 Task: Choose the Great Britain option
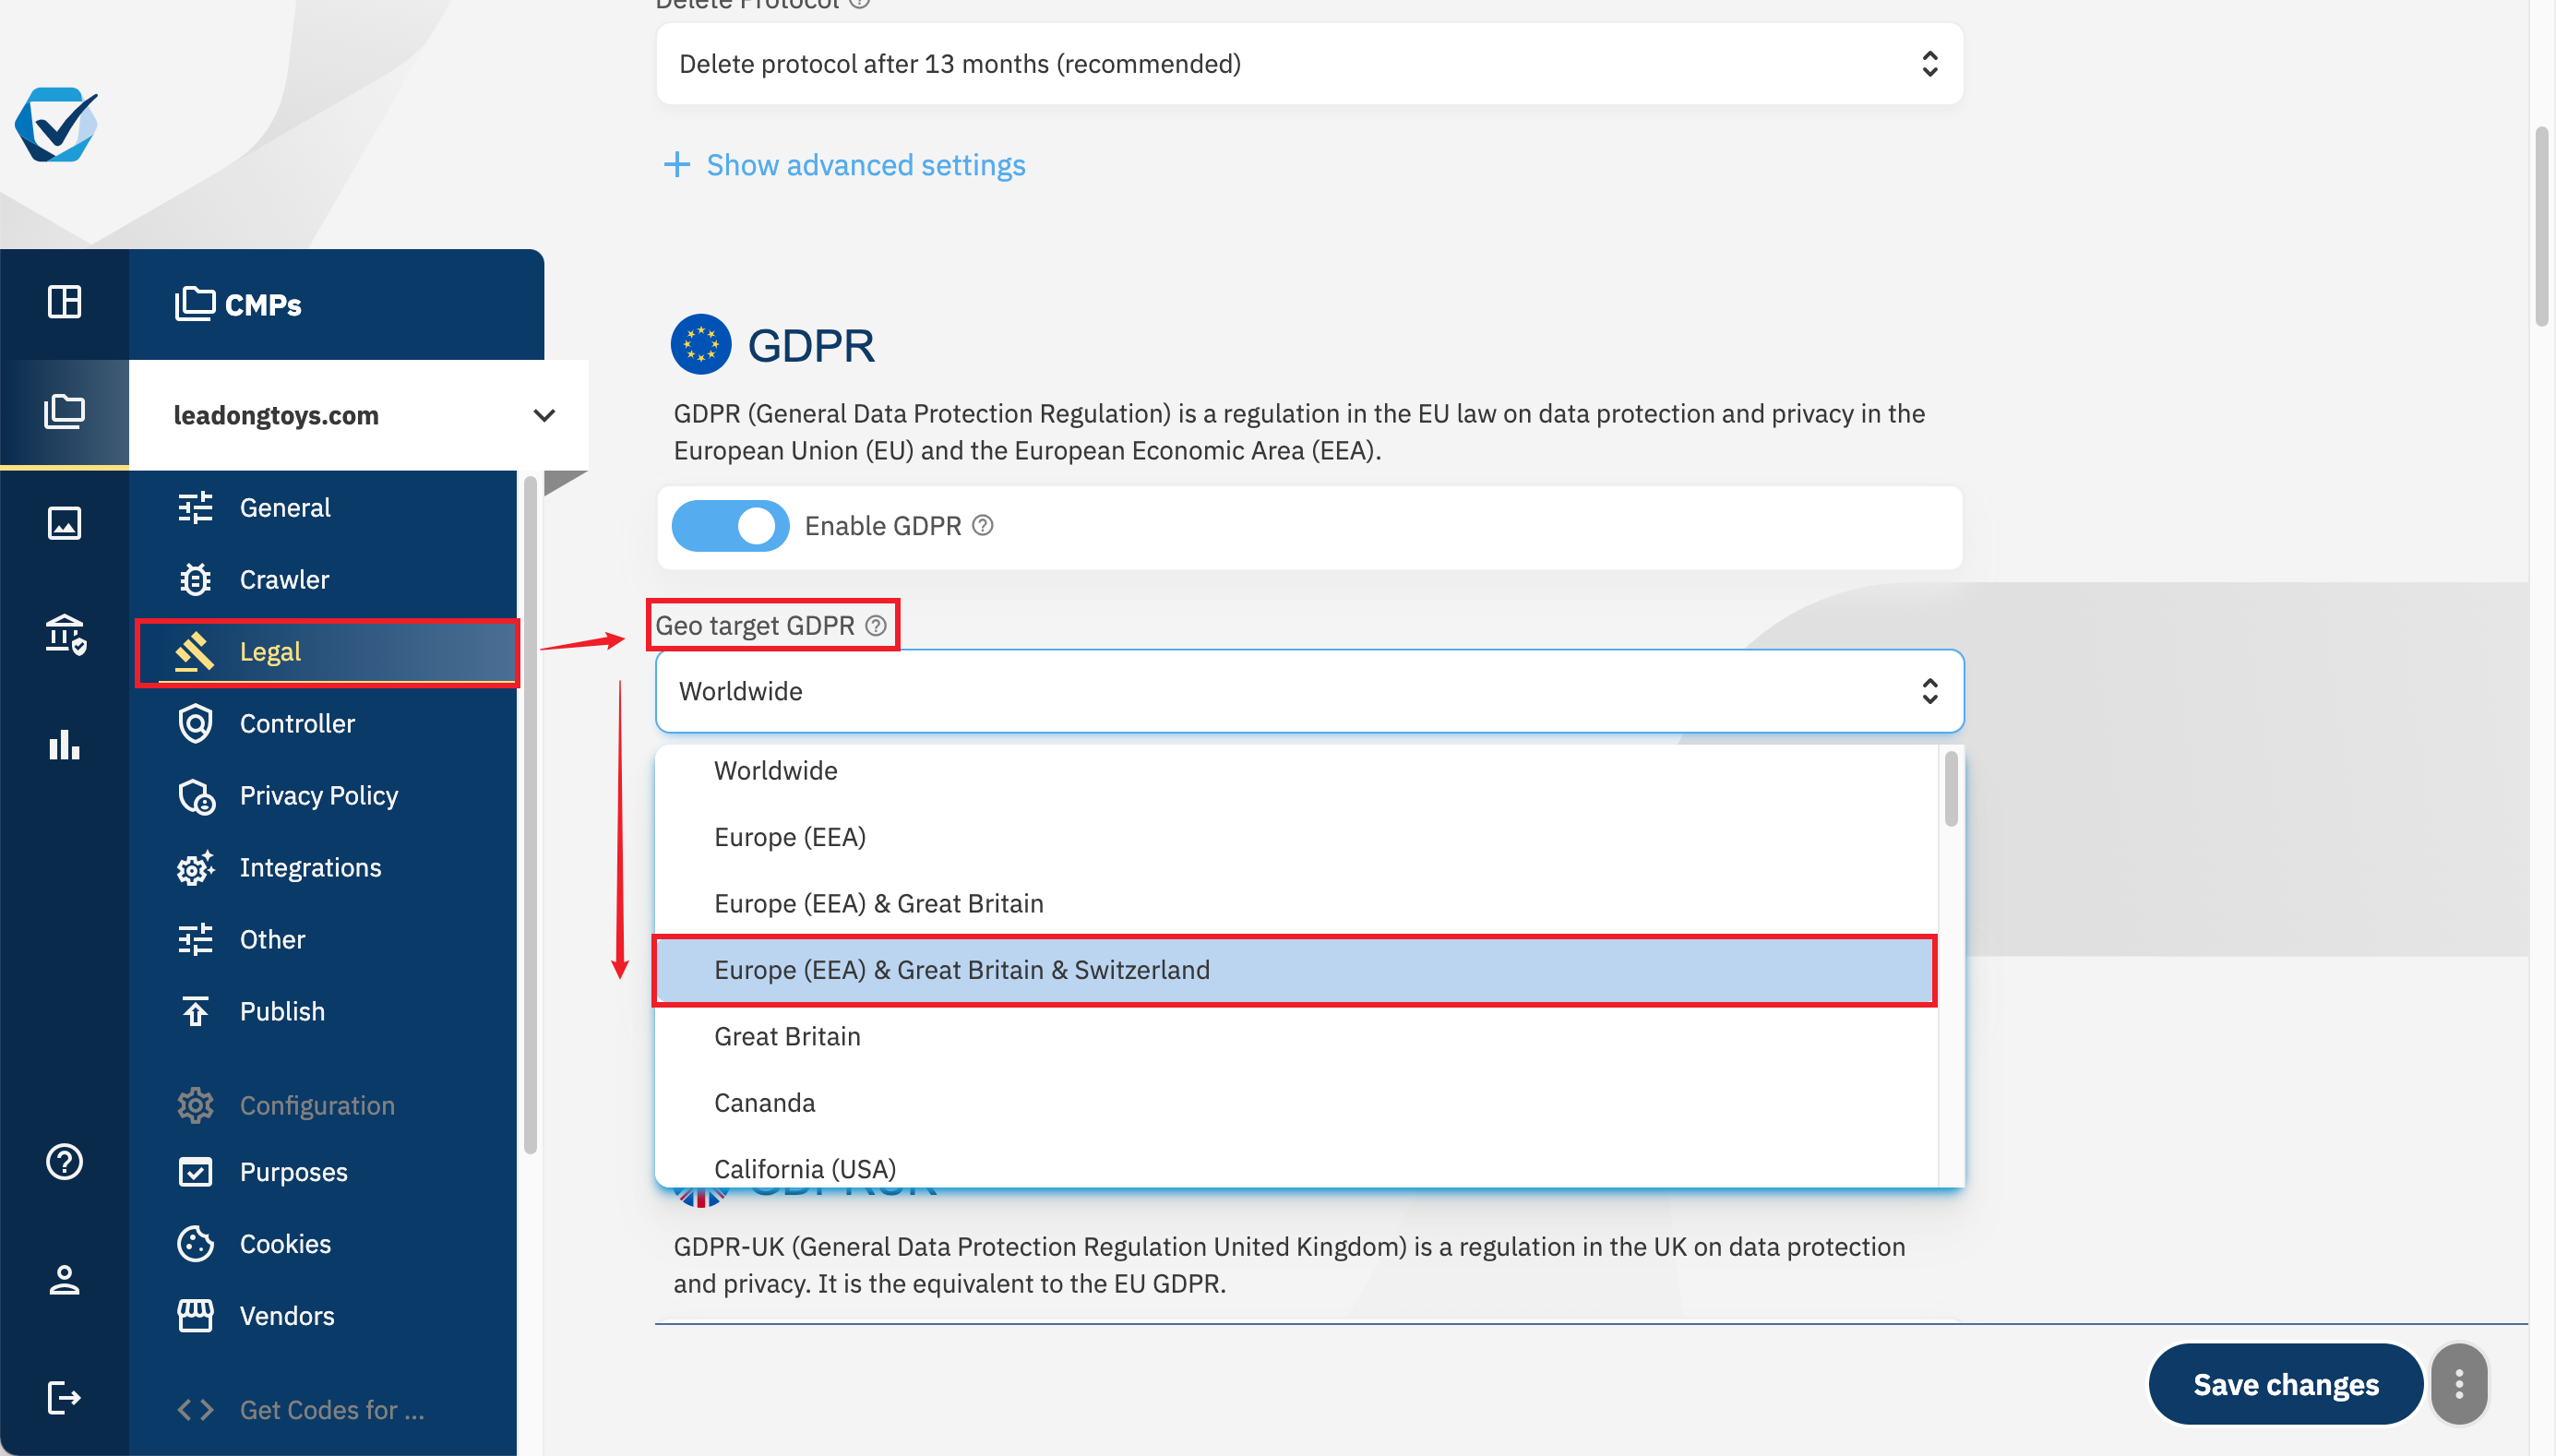pyautogui.click(x=787, y=1036)
